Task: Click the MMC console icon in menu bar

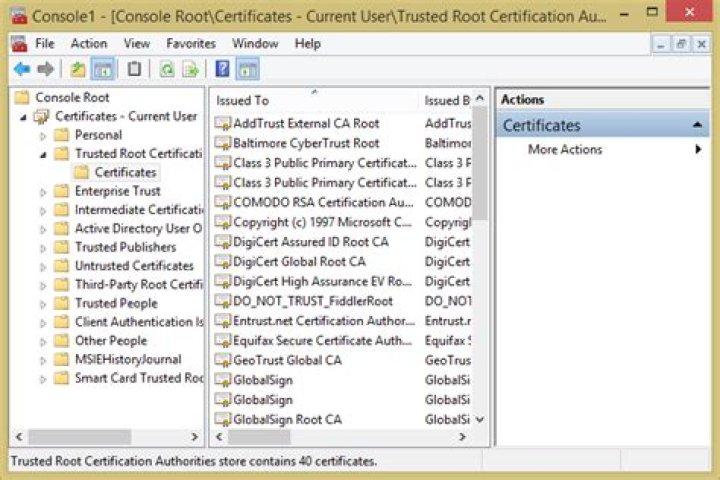Action: point(19,44)
